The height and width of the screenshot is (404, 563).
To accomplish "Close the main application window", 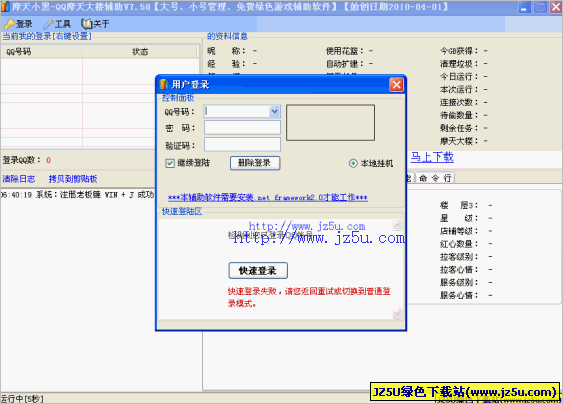I will pos(555,8).
